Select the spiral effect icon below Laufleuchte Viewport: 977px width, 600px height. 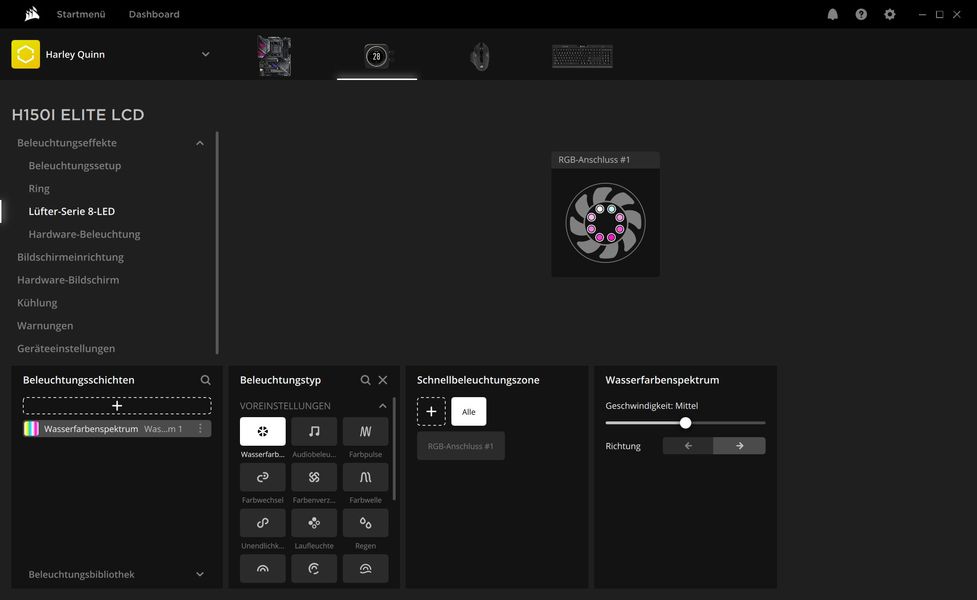coord(314,568)
